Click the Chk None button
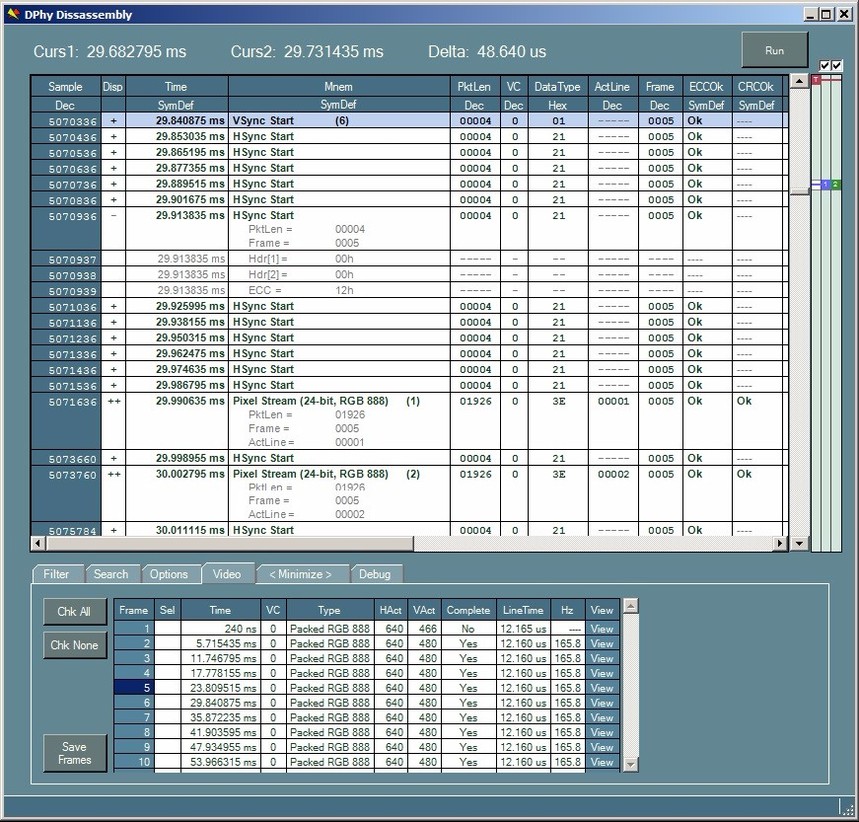859x822 pixels. [75, 645]
